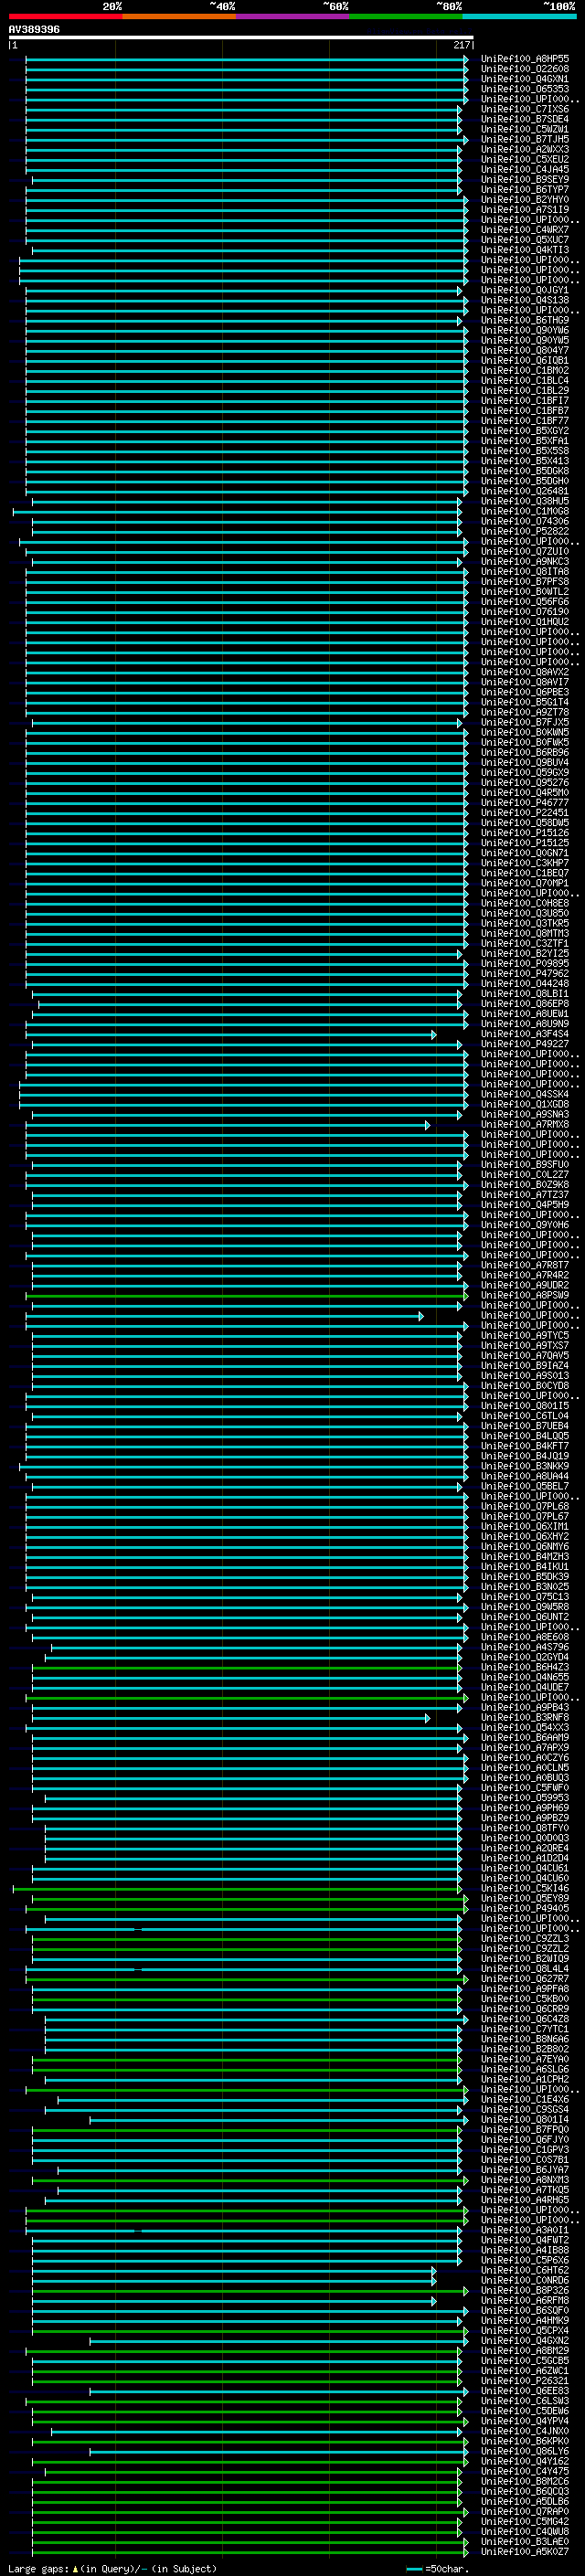Image resolution: width=585 pixels, height=2576 pixels.
Task: Select hit label UniRef100_B5X413
Action: (525, 461)
